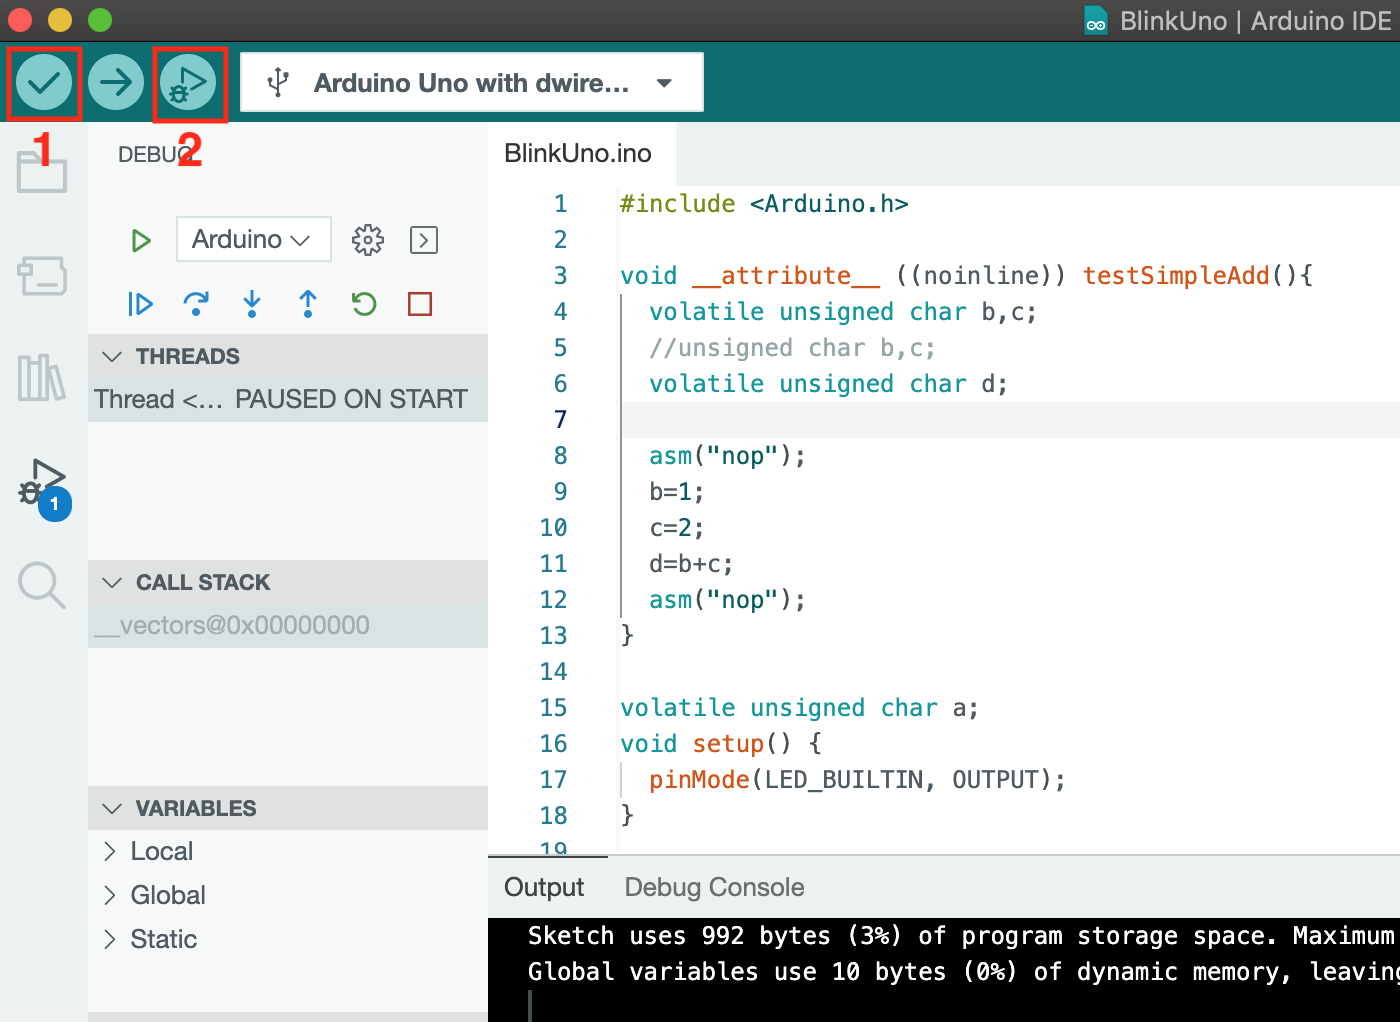Select the __vectors@0x00000000 stack frame
1400x1022 pixels.
(288, 625)
